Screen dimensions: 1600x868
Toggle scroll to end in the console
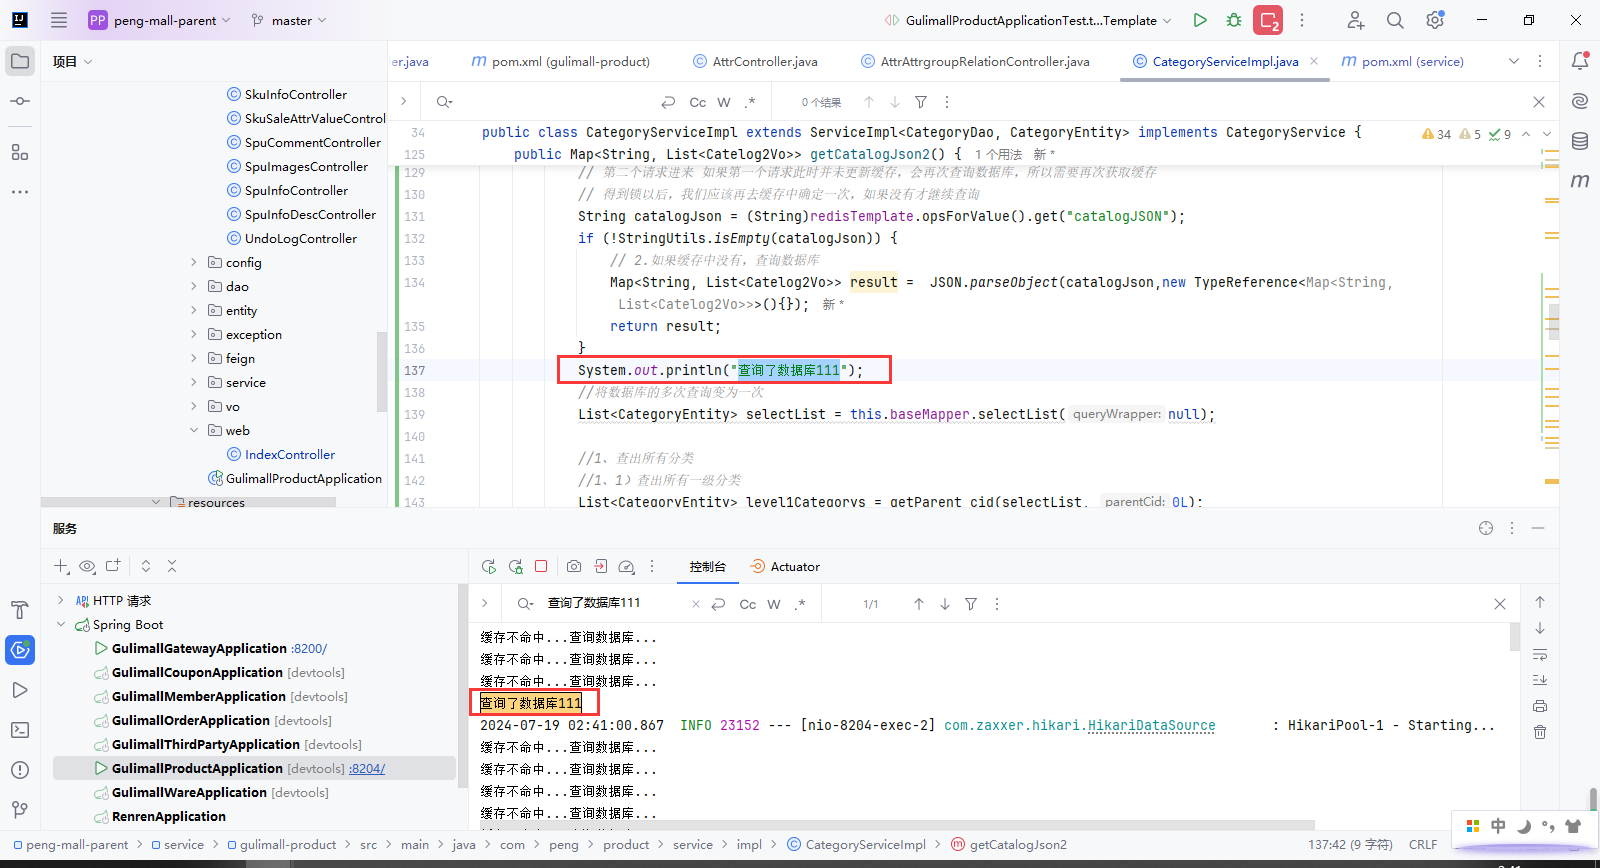pyautogui.click(x=1540, y=680)
